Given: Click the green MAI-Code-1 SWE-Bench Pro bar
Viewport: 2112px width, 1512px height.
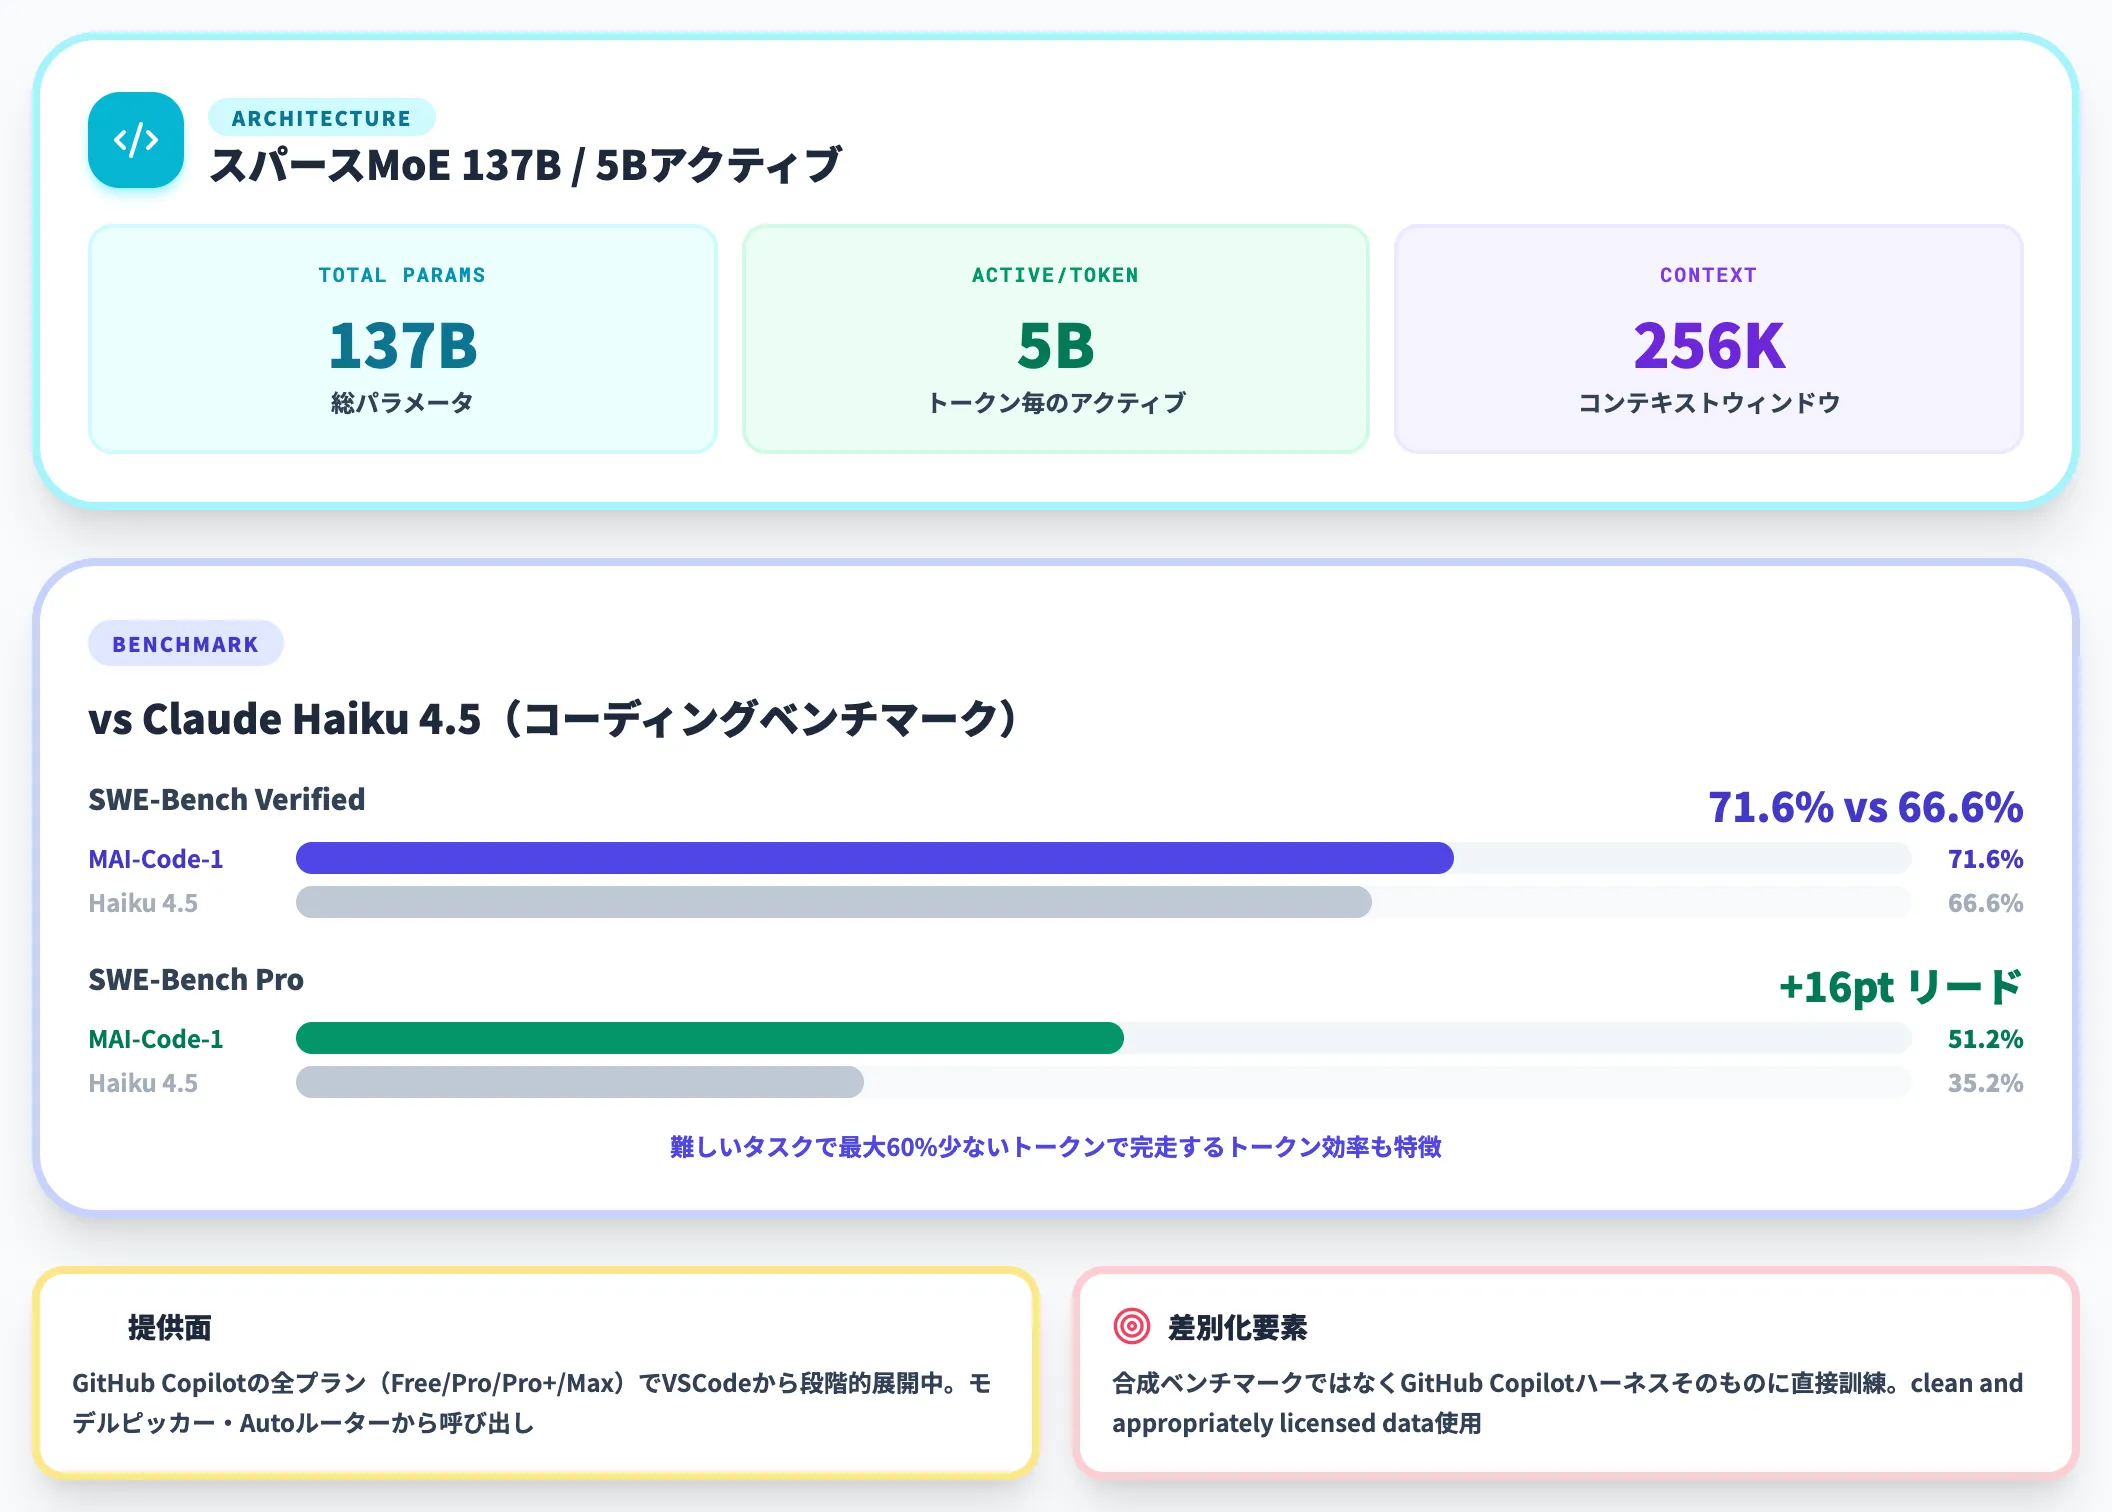Looking at the screenshot, I should pyautogui.click(x=710, y=1038).
